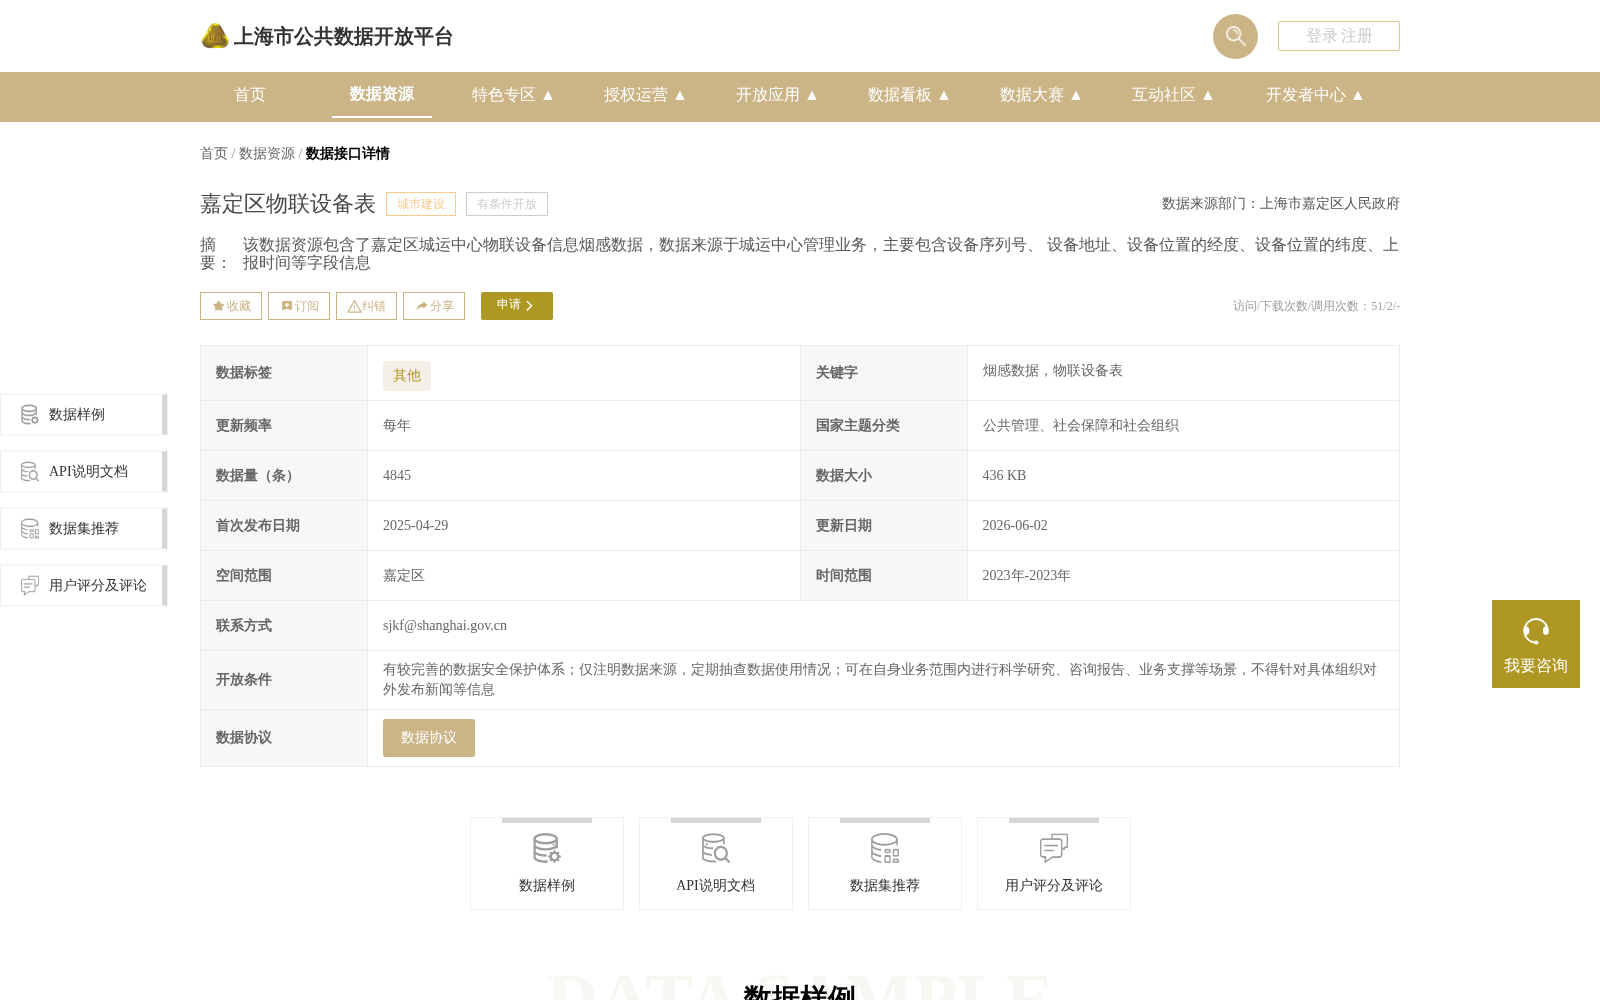The width and height of the screenshot is (1600, 1000).
Task: Click the 其他 data label tag
Action: [407, 376]
